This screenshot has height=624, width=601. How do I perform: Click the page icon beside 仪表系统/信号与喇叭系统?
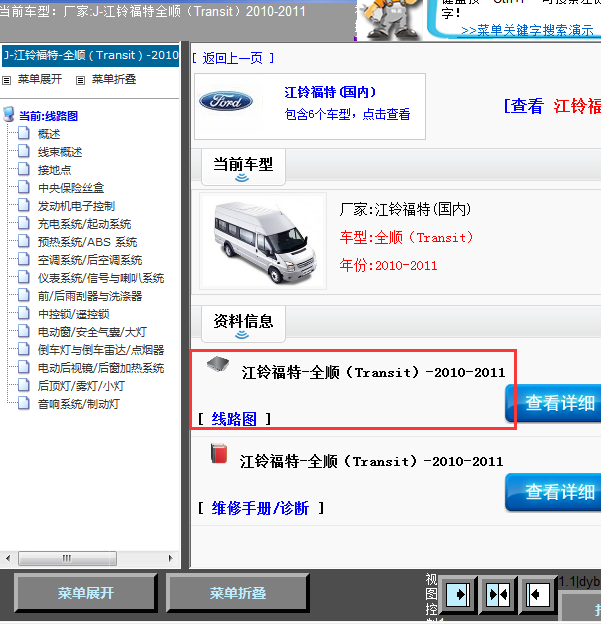click(x=24, y=277)
